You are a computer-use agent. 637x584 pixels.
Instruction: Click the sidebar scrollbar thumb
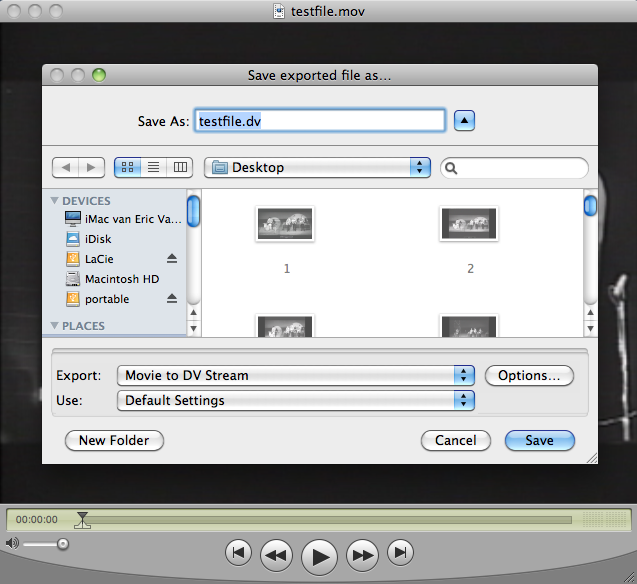point(193,211)
